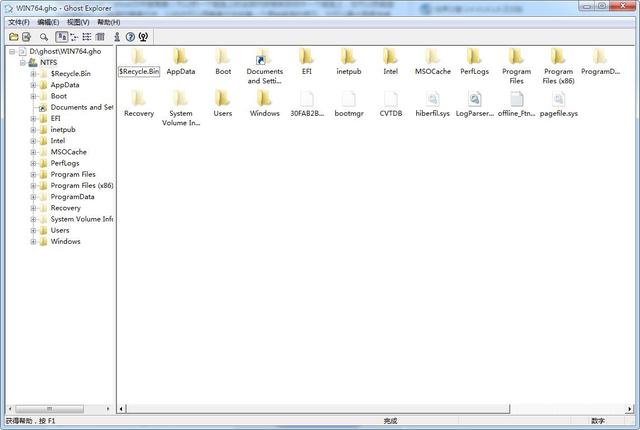Viewport: 640px width, 430px height.
Task: Collapse the D:\ghost\WIN764.gho root node
Action: click(x=12, y=51)
